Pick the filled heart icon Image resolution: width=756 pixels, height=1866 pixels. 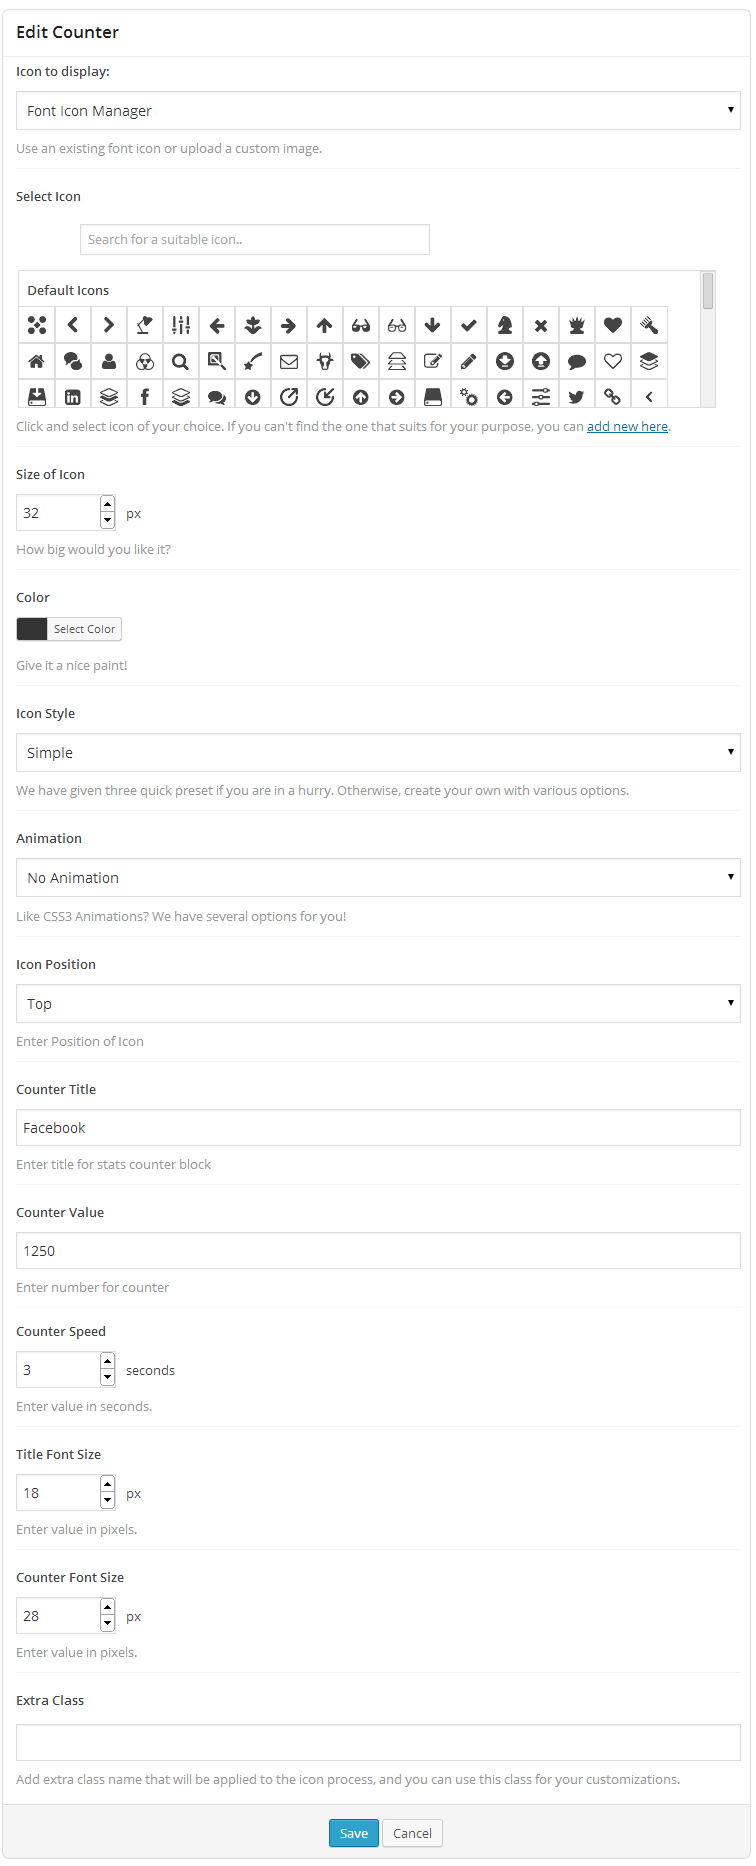coord(613,325)
